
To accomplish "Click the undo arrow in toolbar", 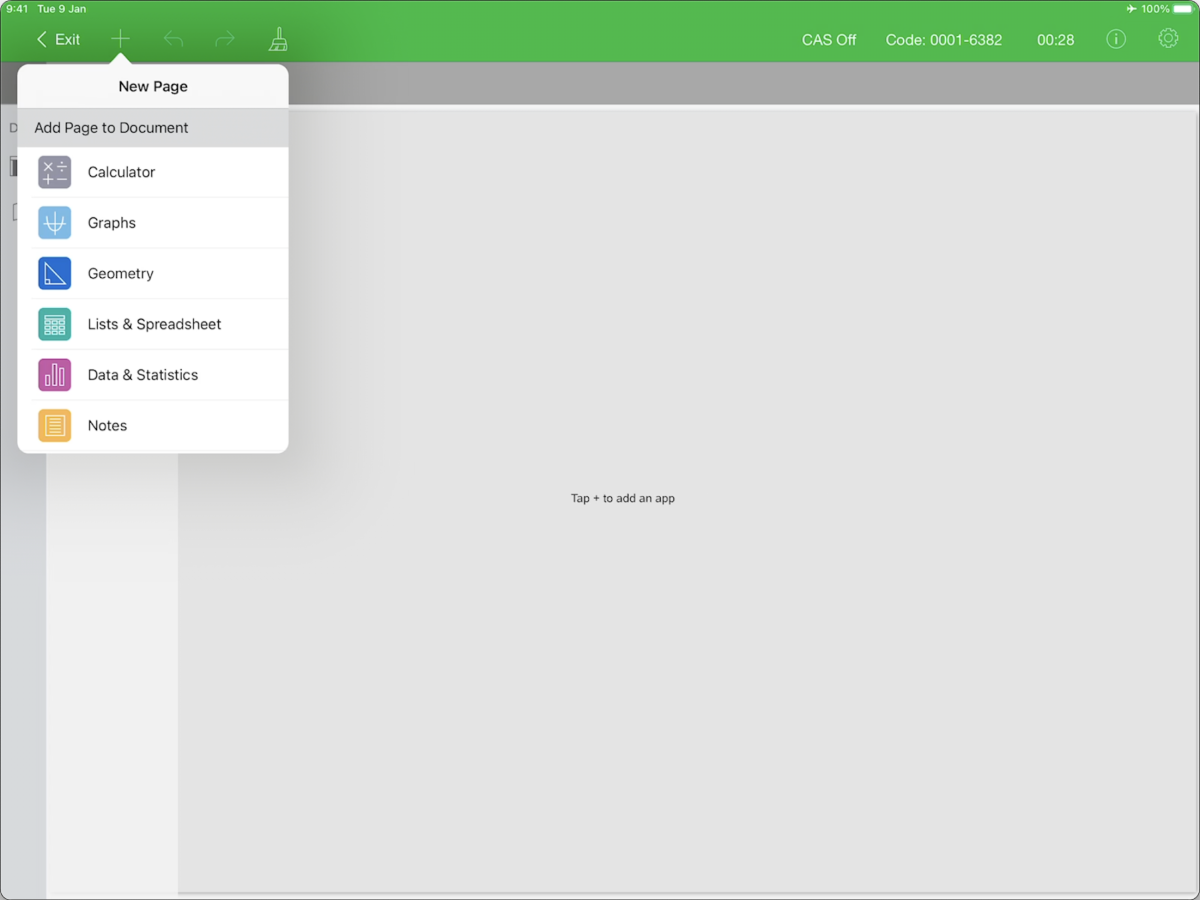I will pyautogui.click(x=173, y=39).
